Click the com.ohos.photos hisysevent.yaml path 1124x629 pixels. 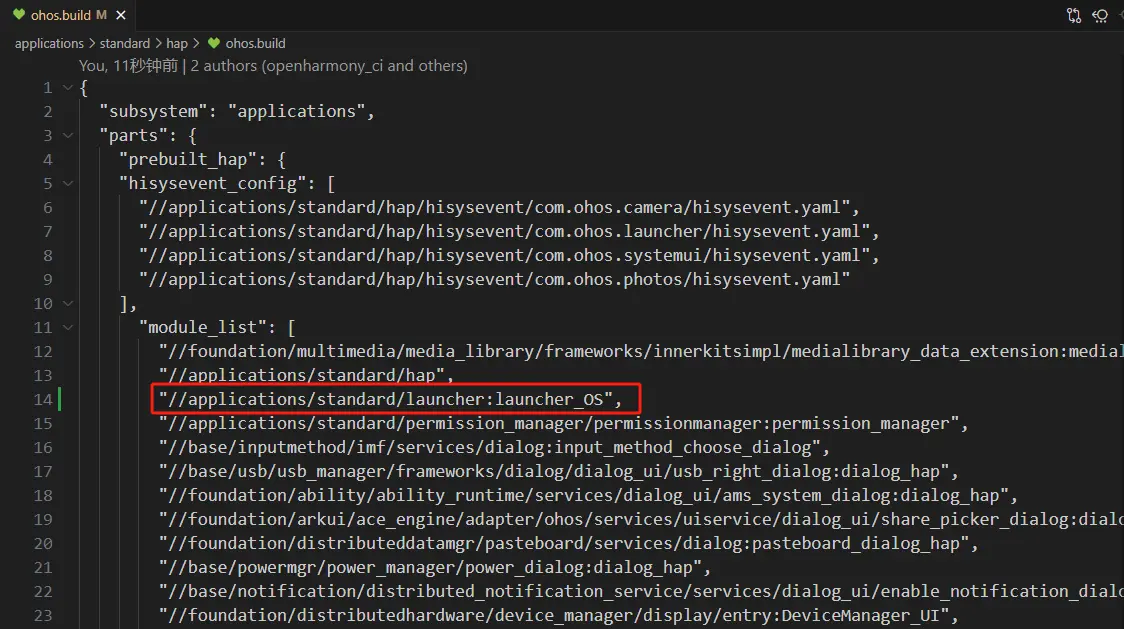[x=495, y=280]
